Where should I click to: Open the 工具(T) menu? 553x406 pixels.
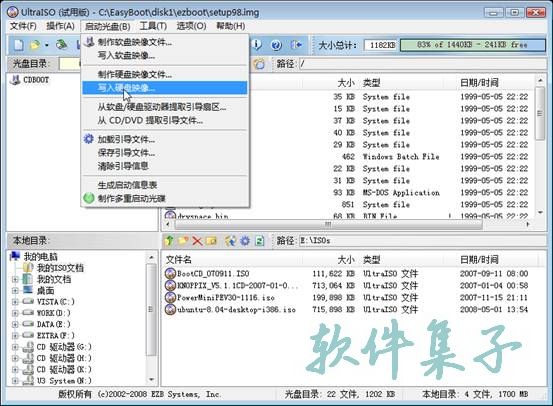pos(153,26)
